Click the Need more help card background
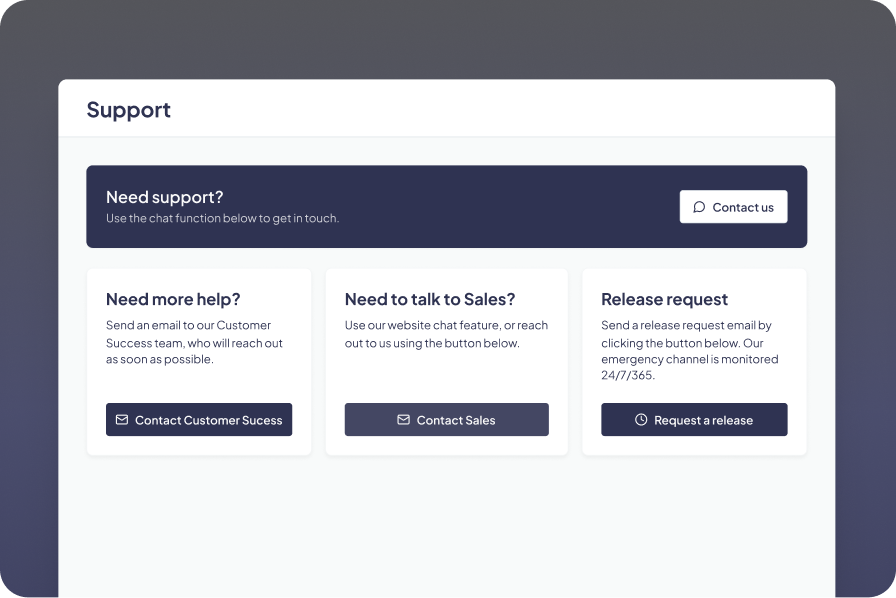This screenshot has width=896, height=598. click(x=199, y=383)
